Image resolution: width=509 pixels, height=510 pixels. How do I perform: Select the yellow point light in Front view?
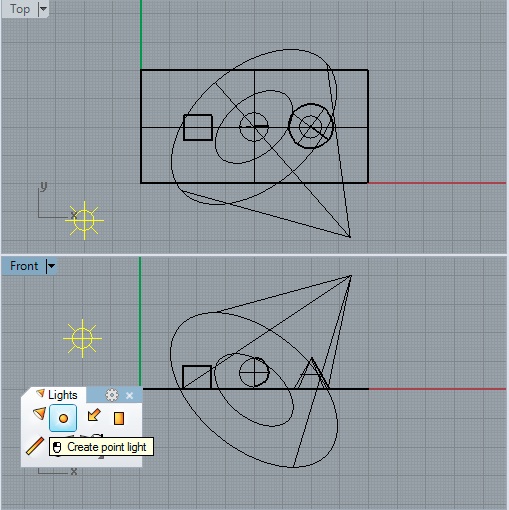click(x=82, y=339)
